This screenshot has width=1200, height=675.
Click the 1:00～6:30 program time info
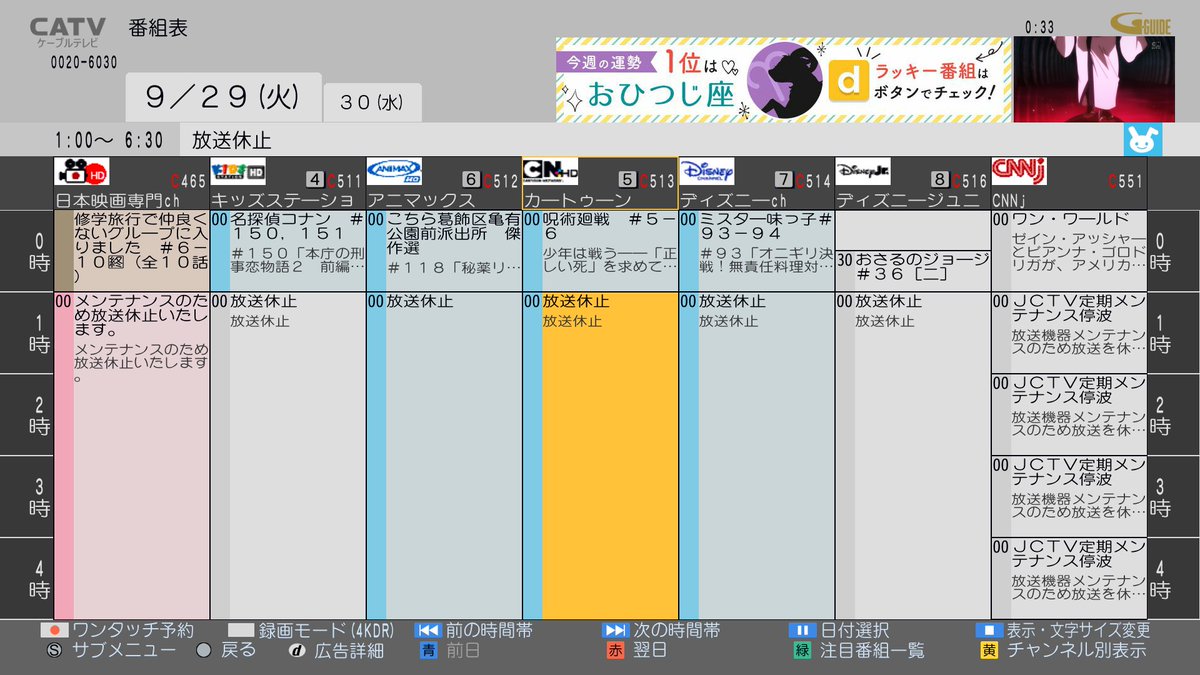[x=109, y=140]
